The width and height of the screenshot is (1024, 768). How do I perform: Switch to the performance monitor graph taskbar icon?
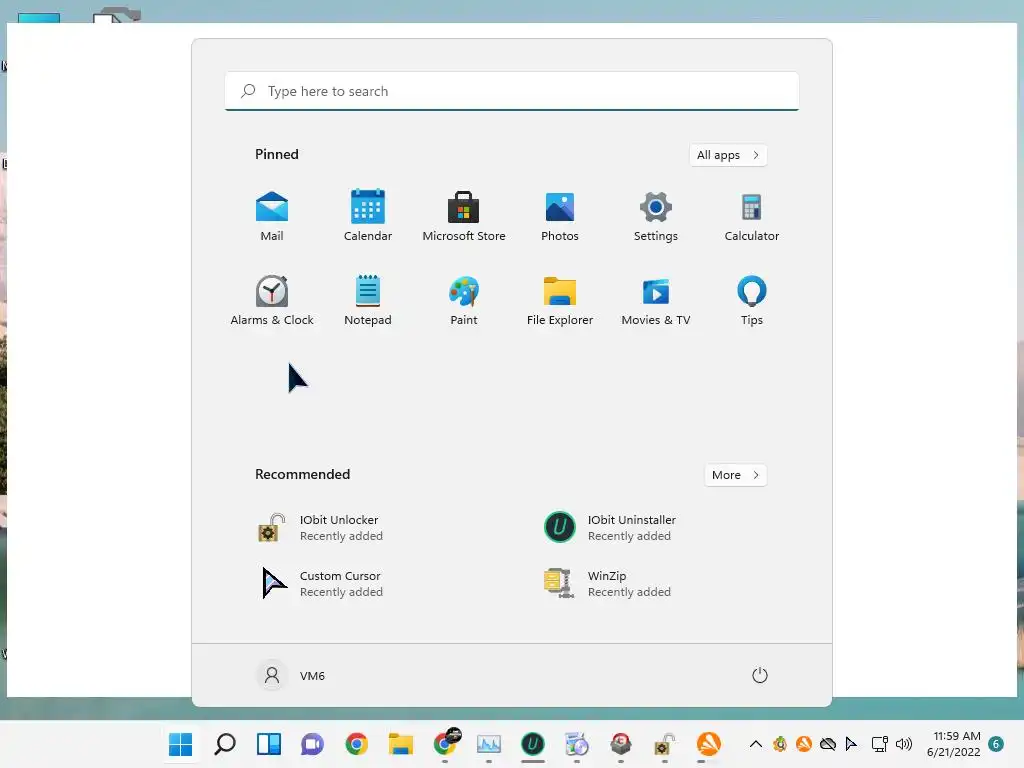tap(488, 744)
